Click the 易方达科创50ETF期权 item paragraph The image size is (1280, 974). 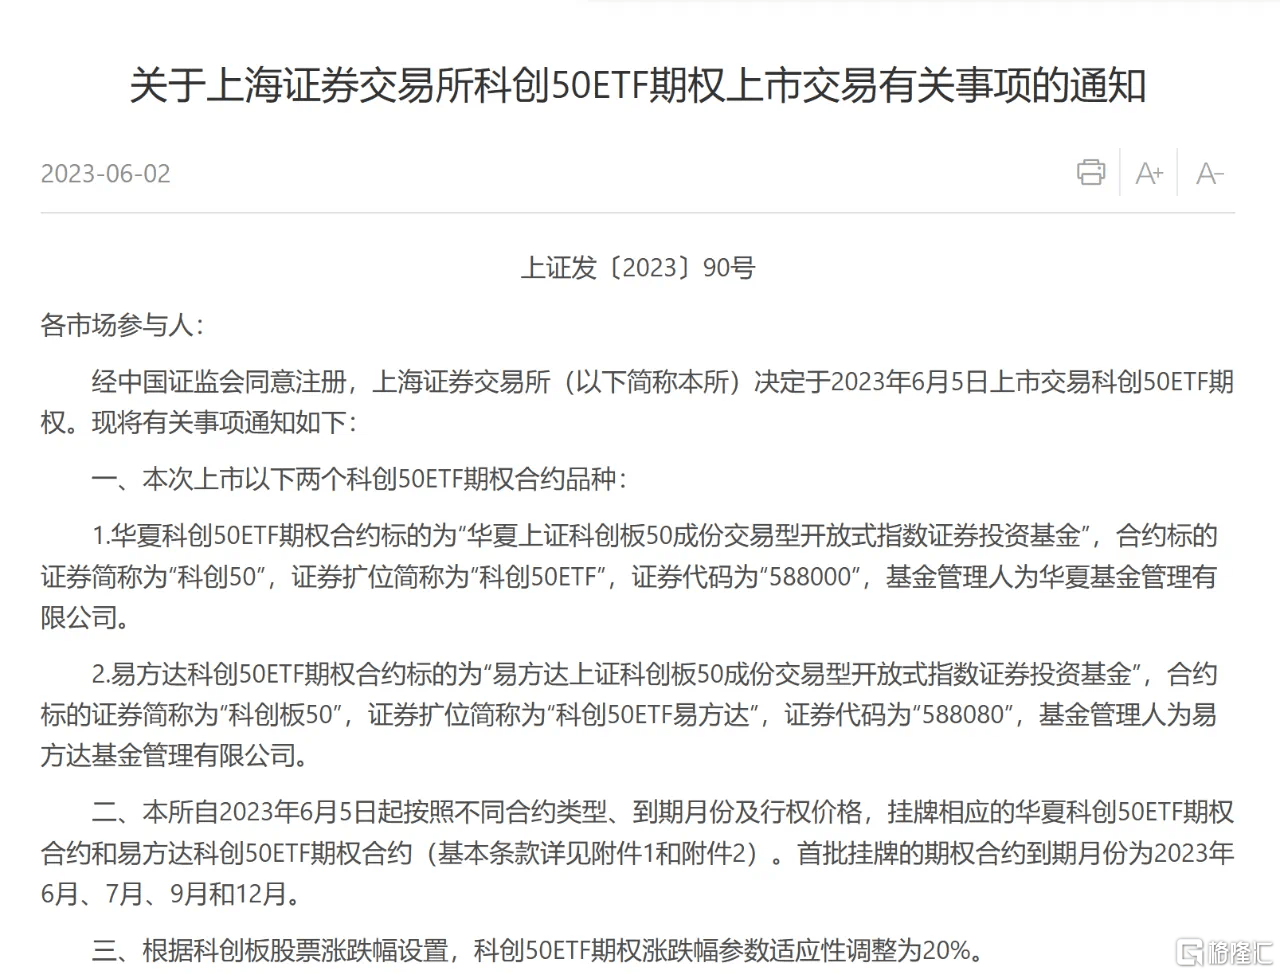coord(629,715)
